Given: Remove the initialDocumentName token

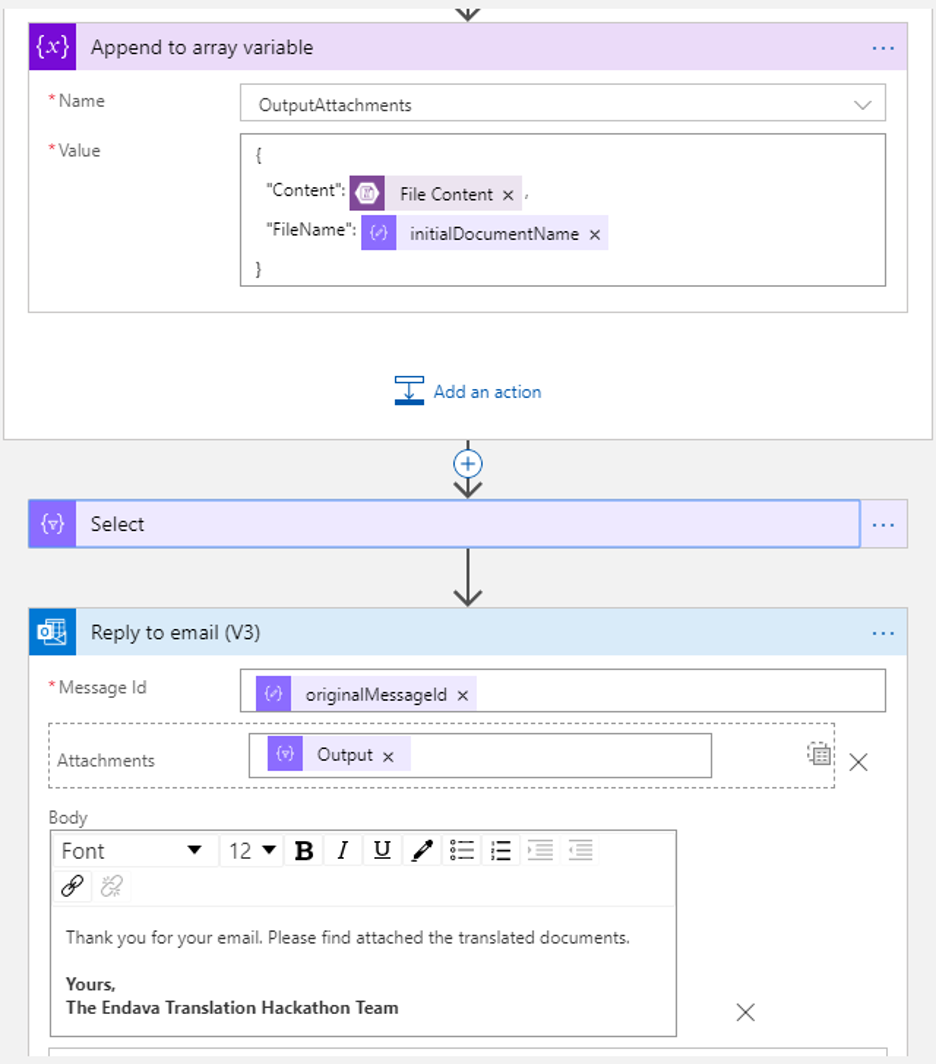Looking at the screenshot, I should [x=595, y=235].
